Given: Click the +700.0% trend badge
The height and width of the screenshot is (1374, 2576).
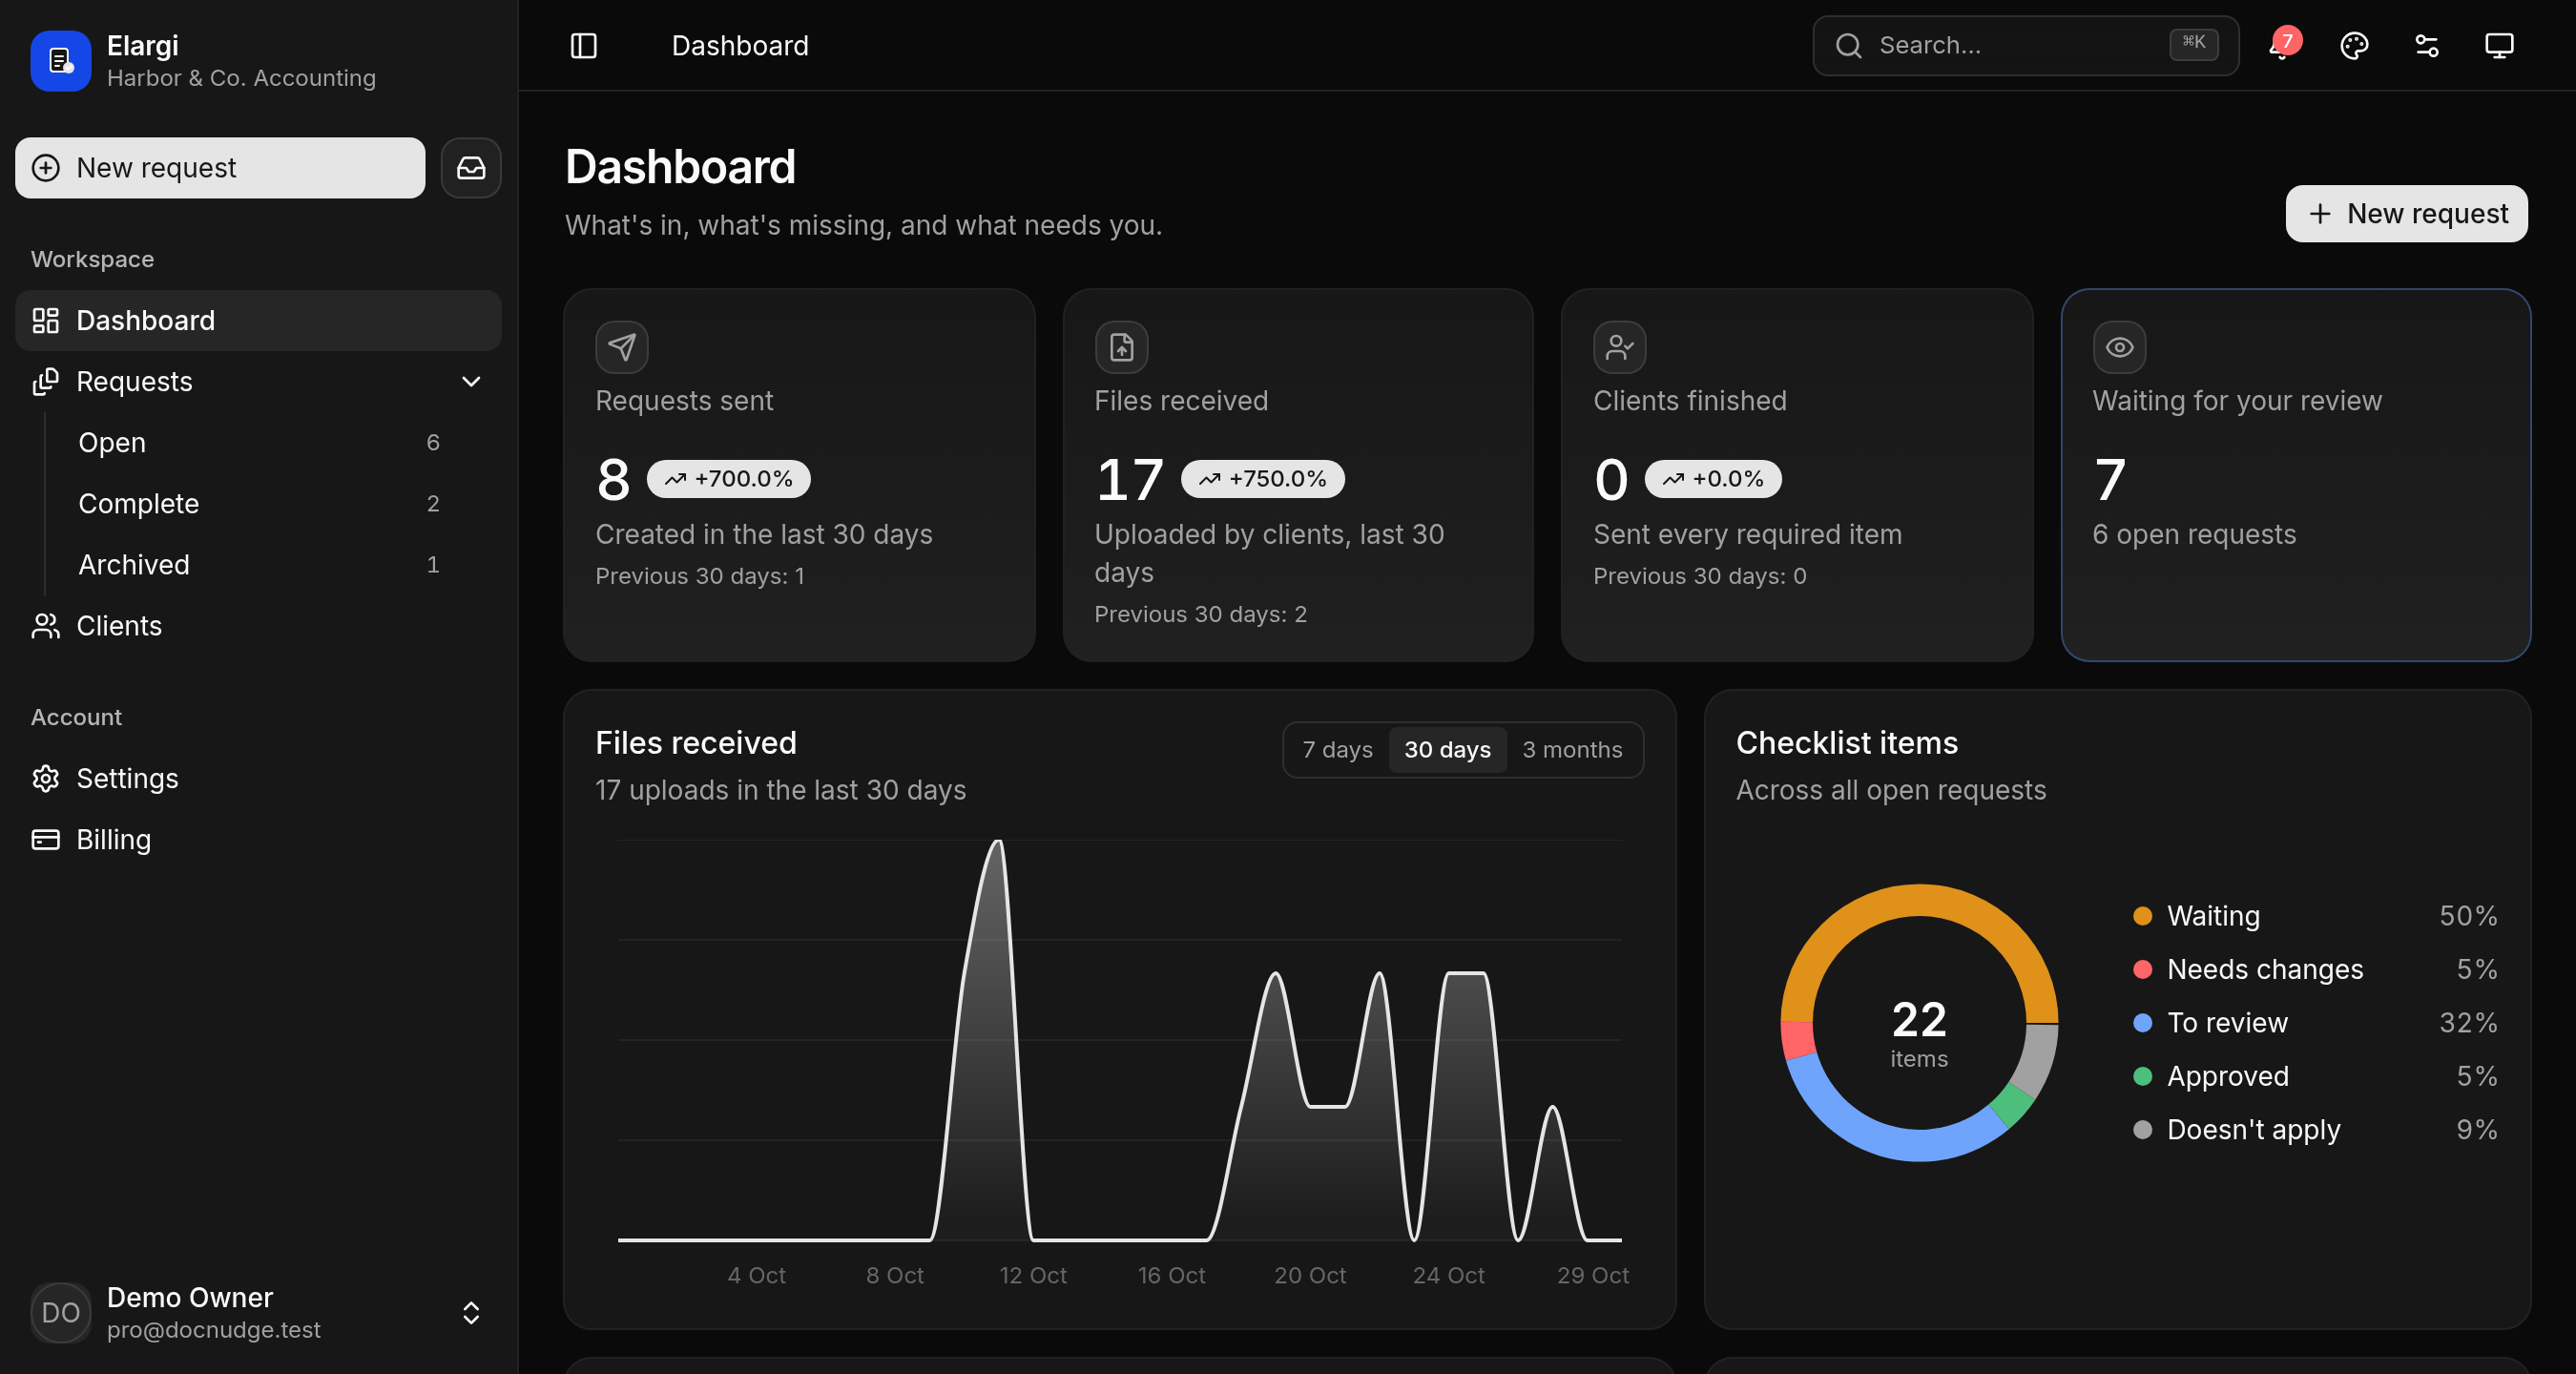Looking at the screenshot, I should pyautogui.click(x=728, y=479).
